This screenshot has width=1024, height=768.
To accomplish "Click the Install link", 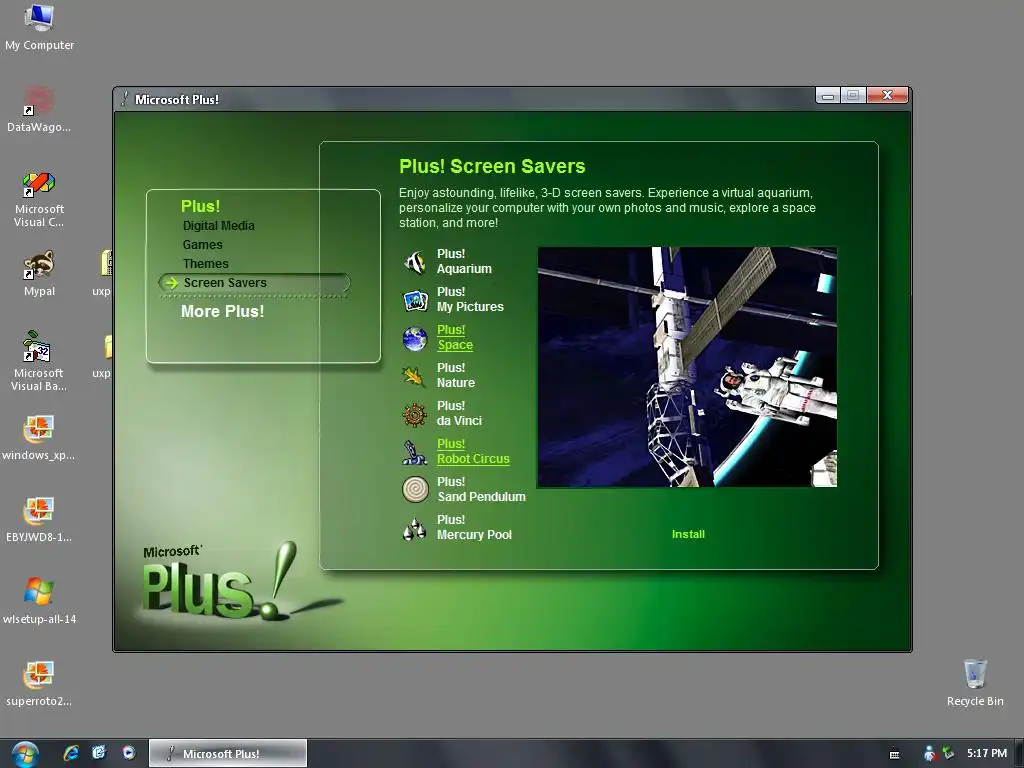I will coord(688,534).
